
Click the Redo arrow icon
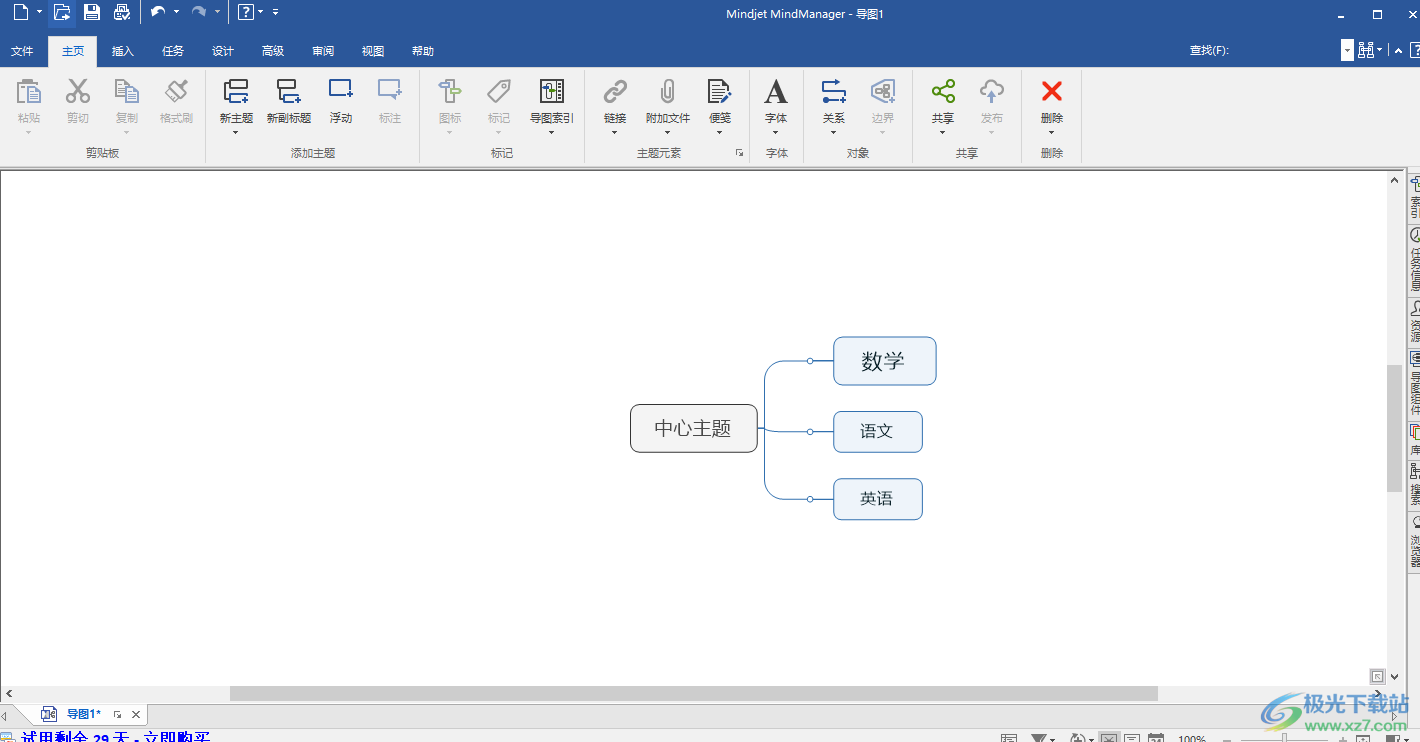198,12
